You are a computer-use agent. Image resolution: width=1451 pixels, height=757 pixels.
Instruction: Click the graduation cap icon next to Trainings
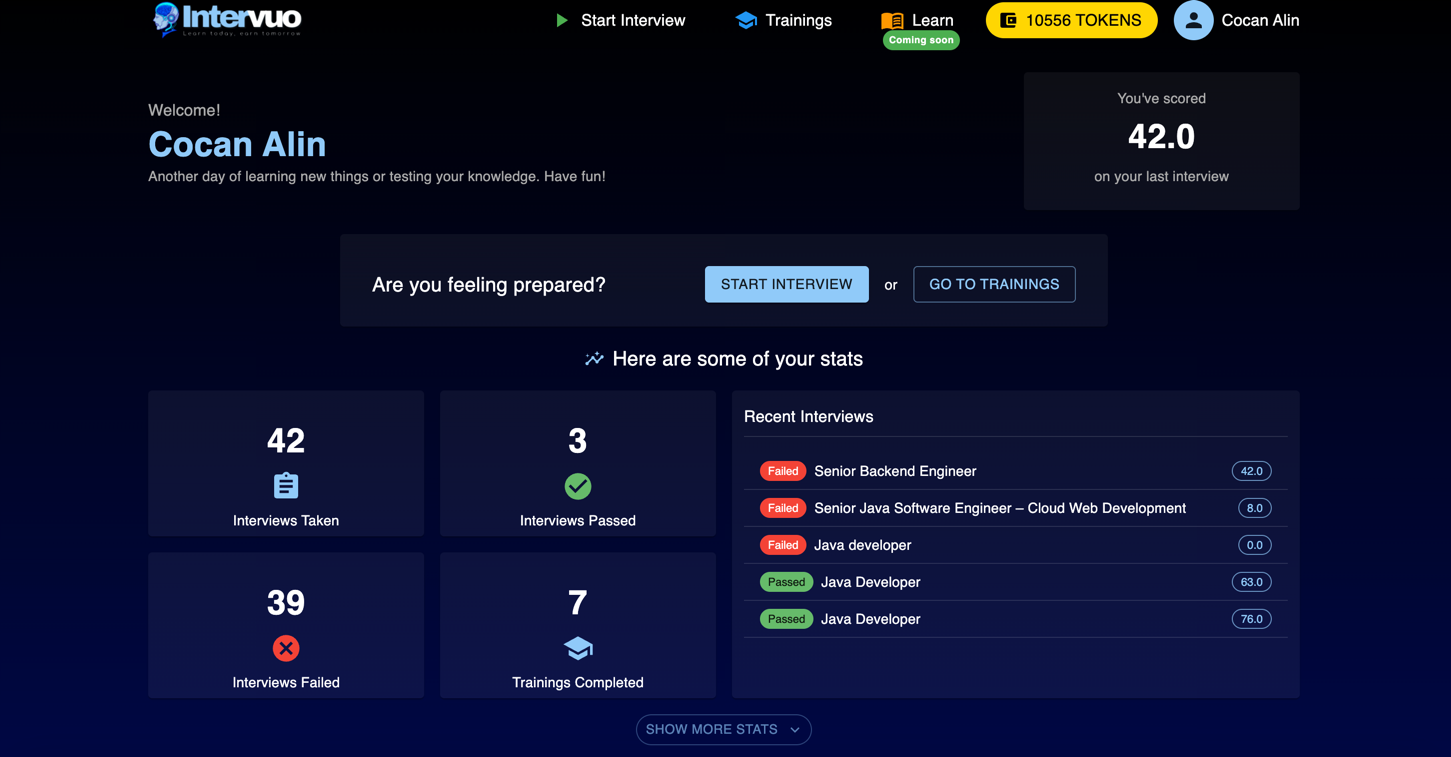[746, 19]
